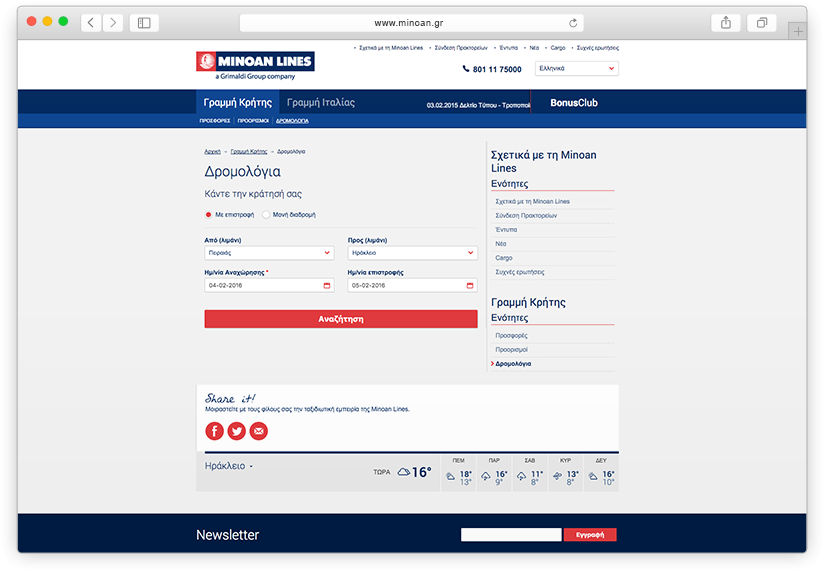The image size is (823, 570).
Task: Reload page with Safari refresh icon
Action: [573, 22]
